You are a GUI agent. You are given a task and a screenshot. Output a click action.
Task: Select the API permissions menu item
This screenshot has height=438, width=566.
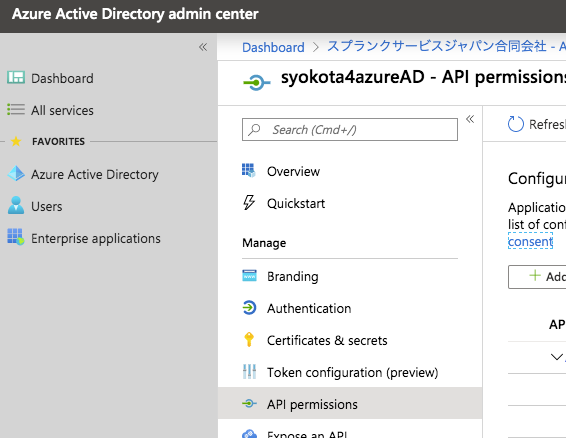pyautogui.click(x=350, y=403)
